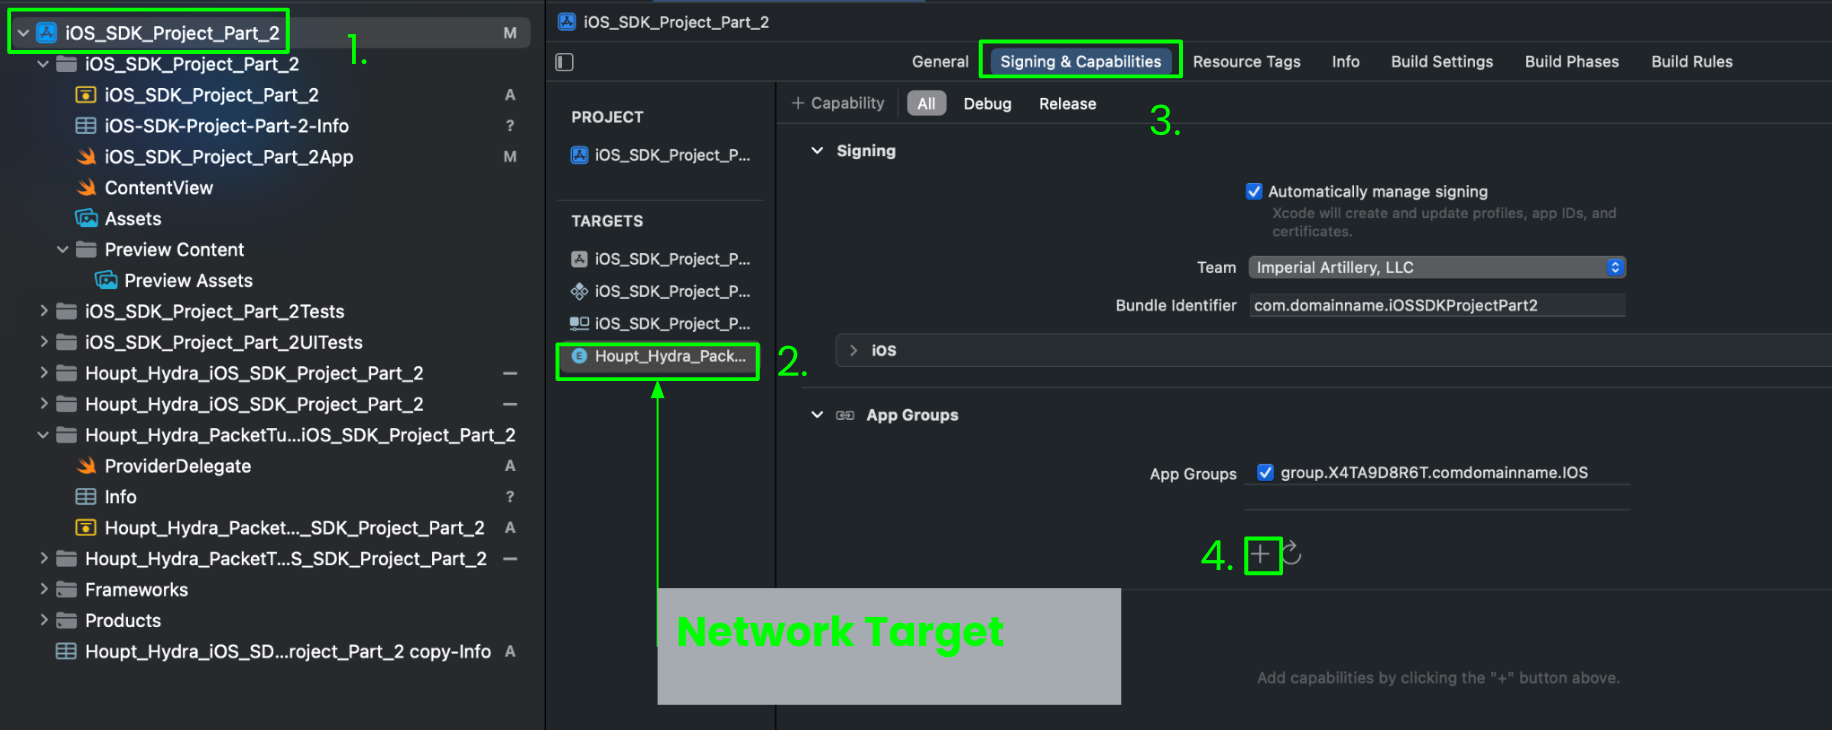Open the Team dropdown Imperial Artillery, LLC

click(x=1437, y=267)
